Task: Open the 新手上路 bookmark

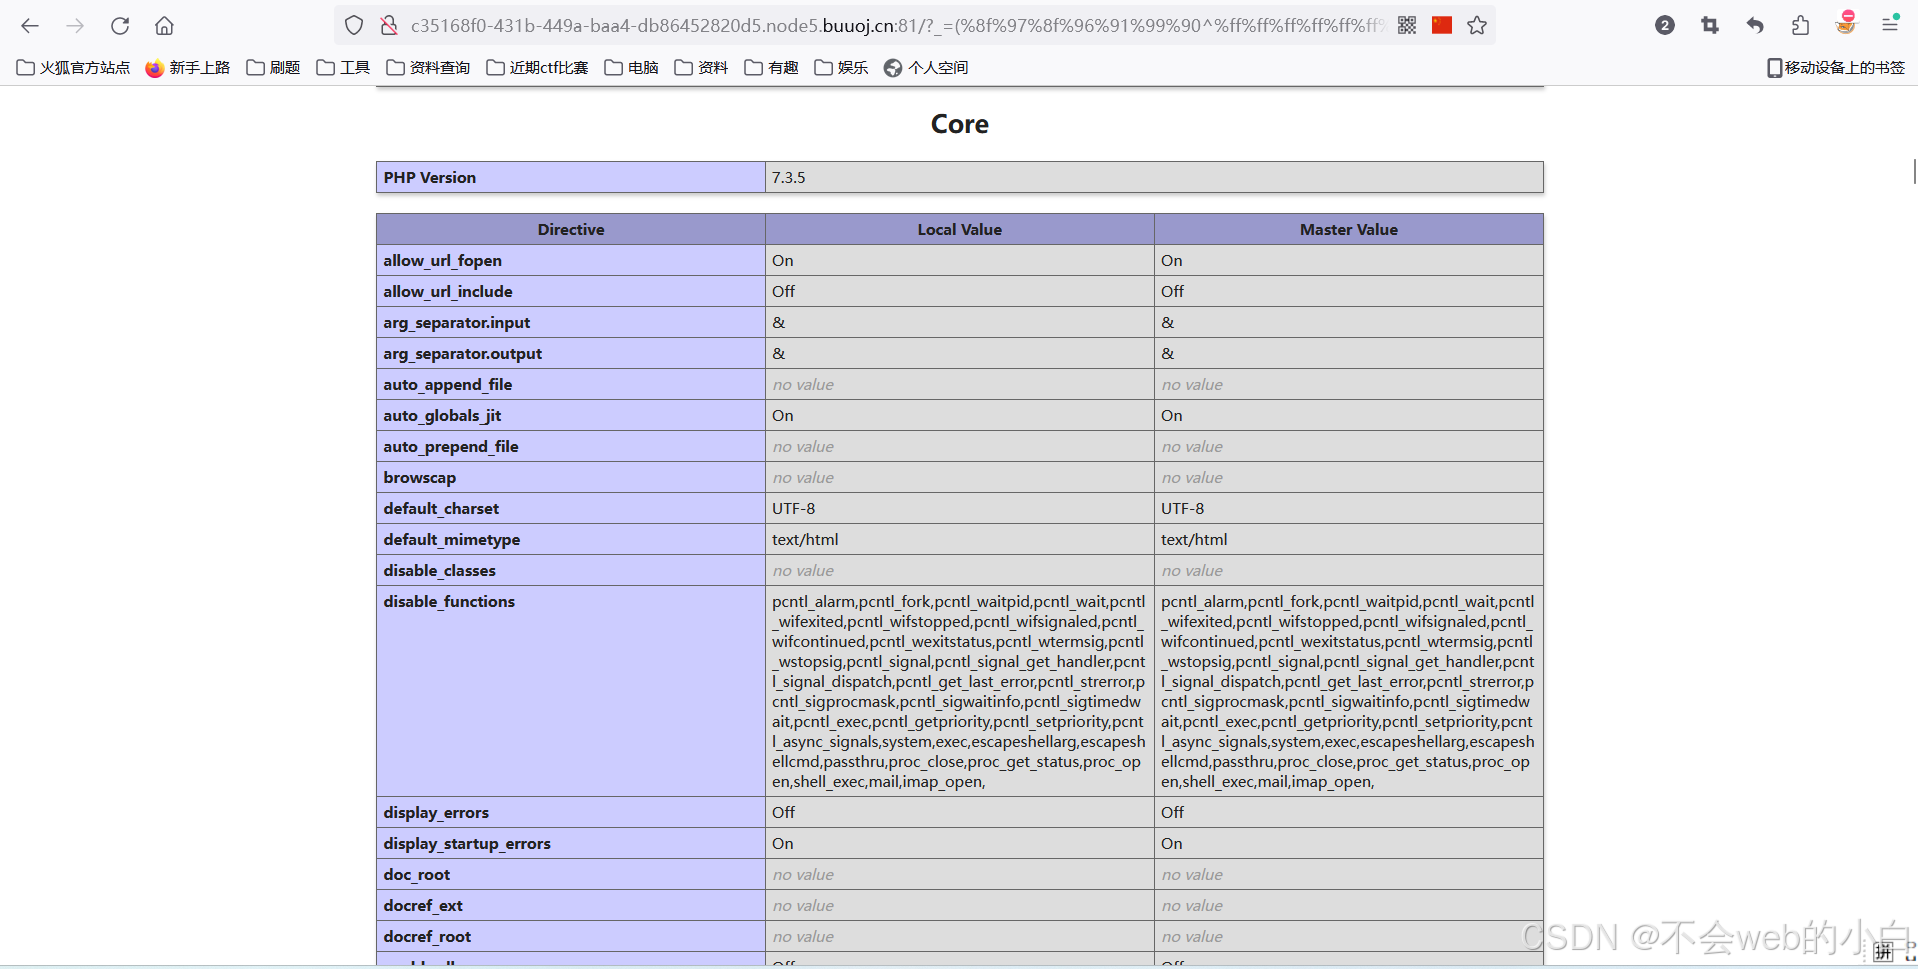Action: [188, 68]
